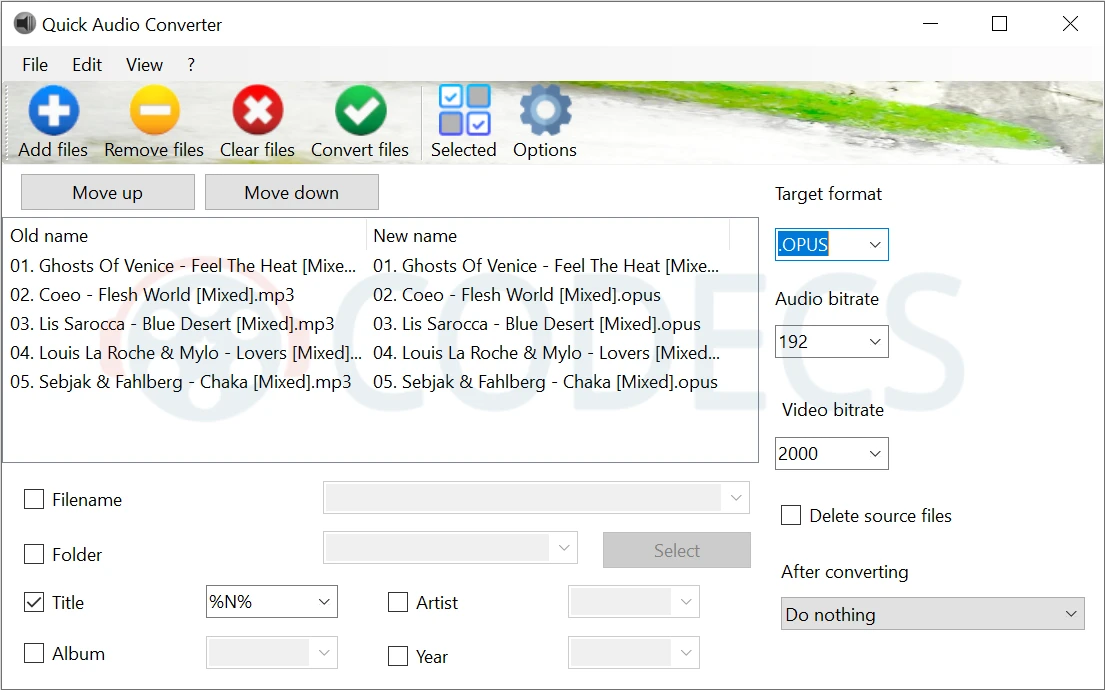
Task: Enable the Filename checkbox
Action: point(34,500)
